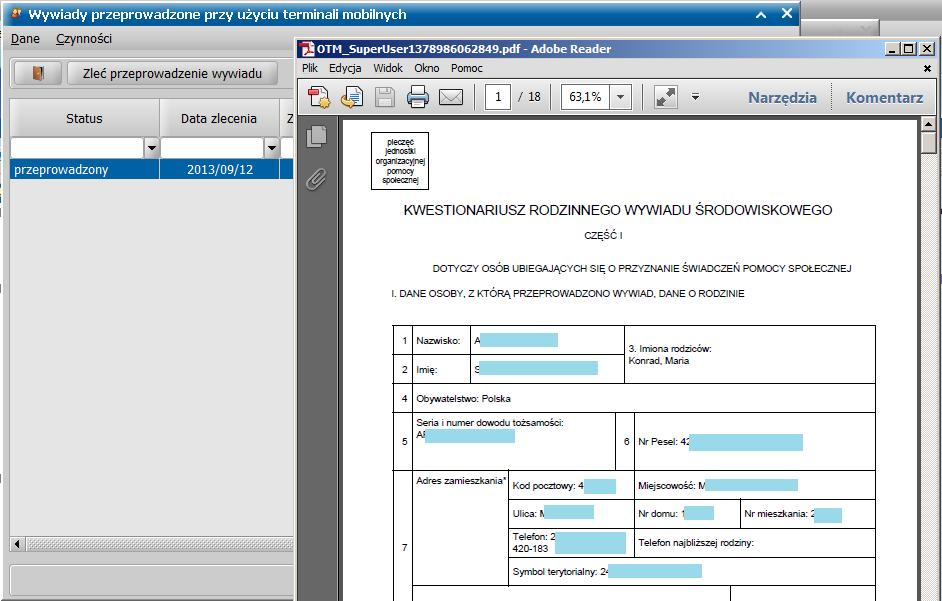
Task: Click Zleć przeprowadzenie wywiadu button
Action: [x=172, y=73]
